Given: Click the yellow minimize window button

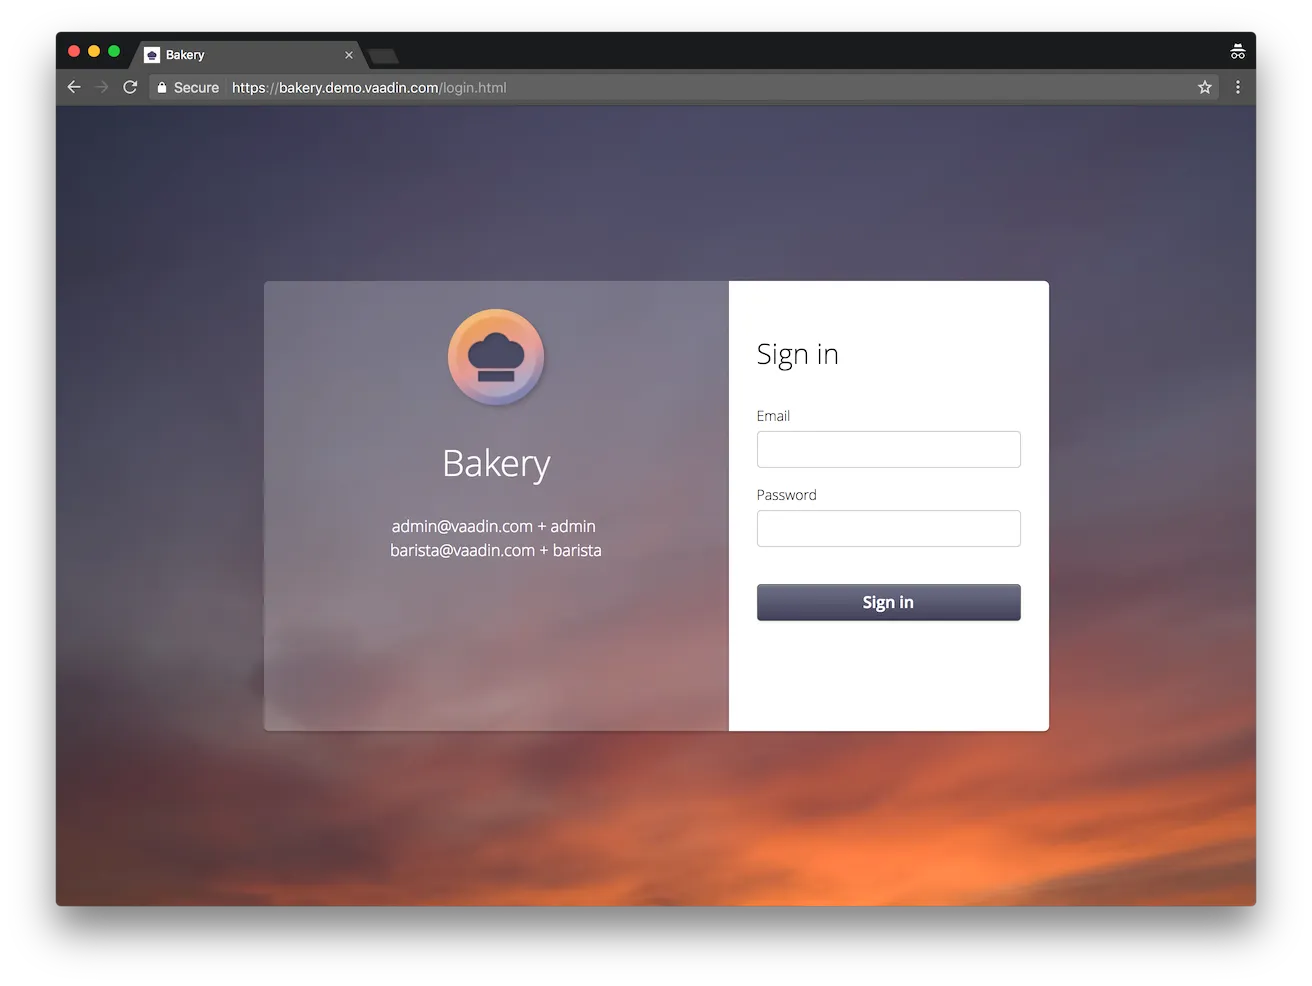Looking at the screenshot, I should coord(94,51).
